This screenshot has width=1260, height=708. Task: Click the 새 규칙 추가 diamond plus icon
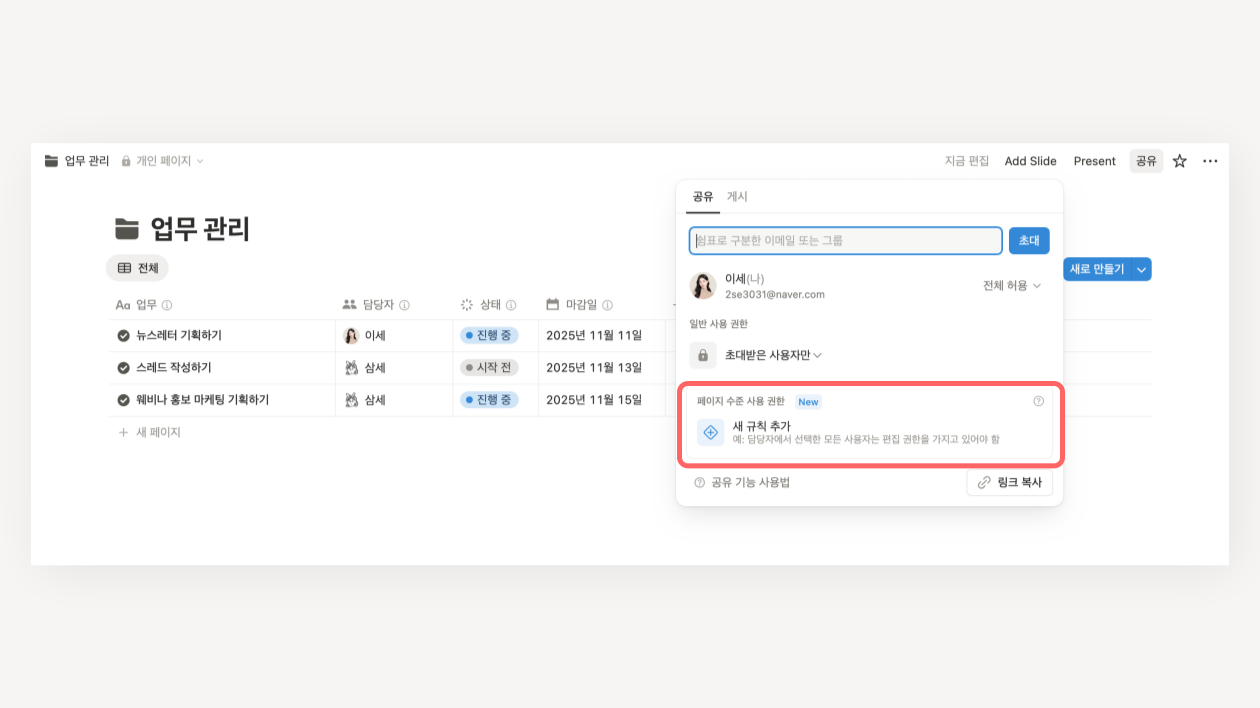coord(710,432)
